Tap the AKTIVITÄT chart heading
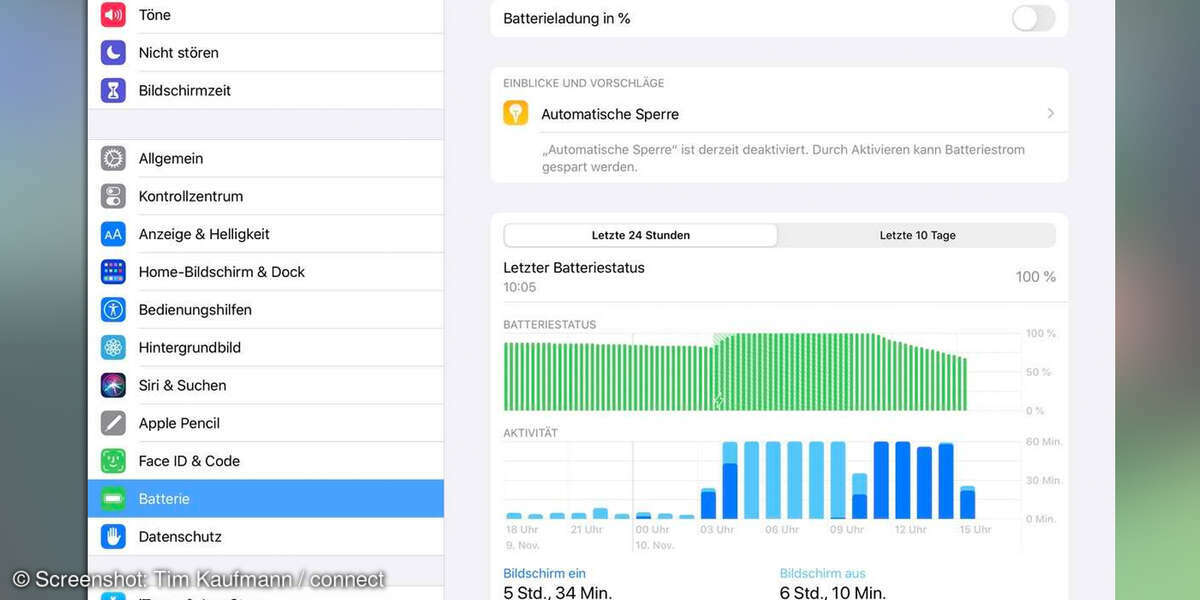Image resolution: width=1200 pixels, height=600 pixels. (531, 433)
